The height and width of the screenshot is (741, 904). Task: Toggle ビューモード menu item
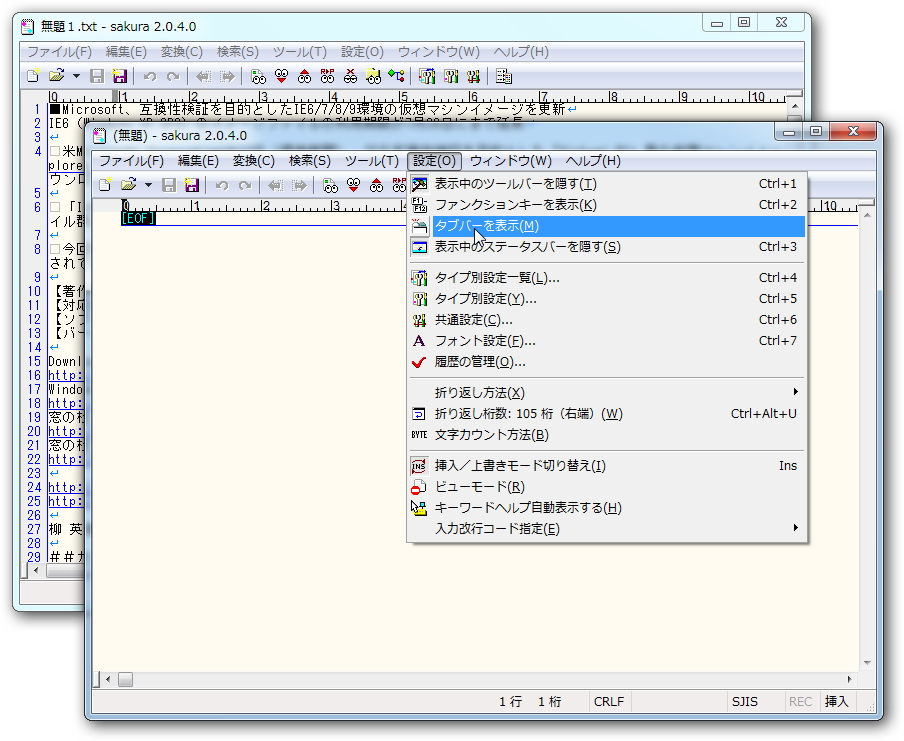[607, 487]
